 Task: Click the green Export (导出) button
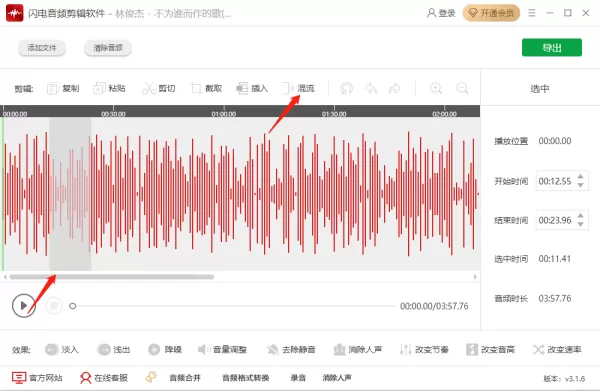pos(552,47)
